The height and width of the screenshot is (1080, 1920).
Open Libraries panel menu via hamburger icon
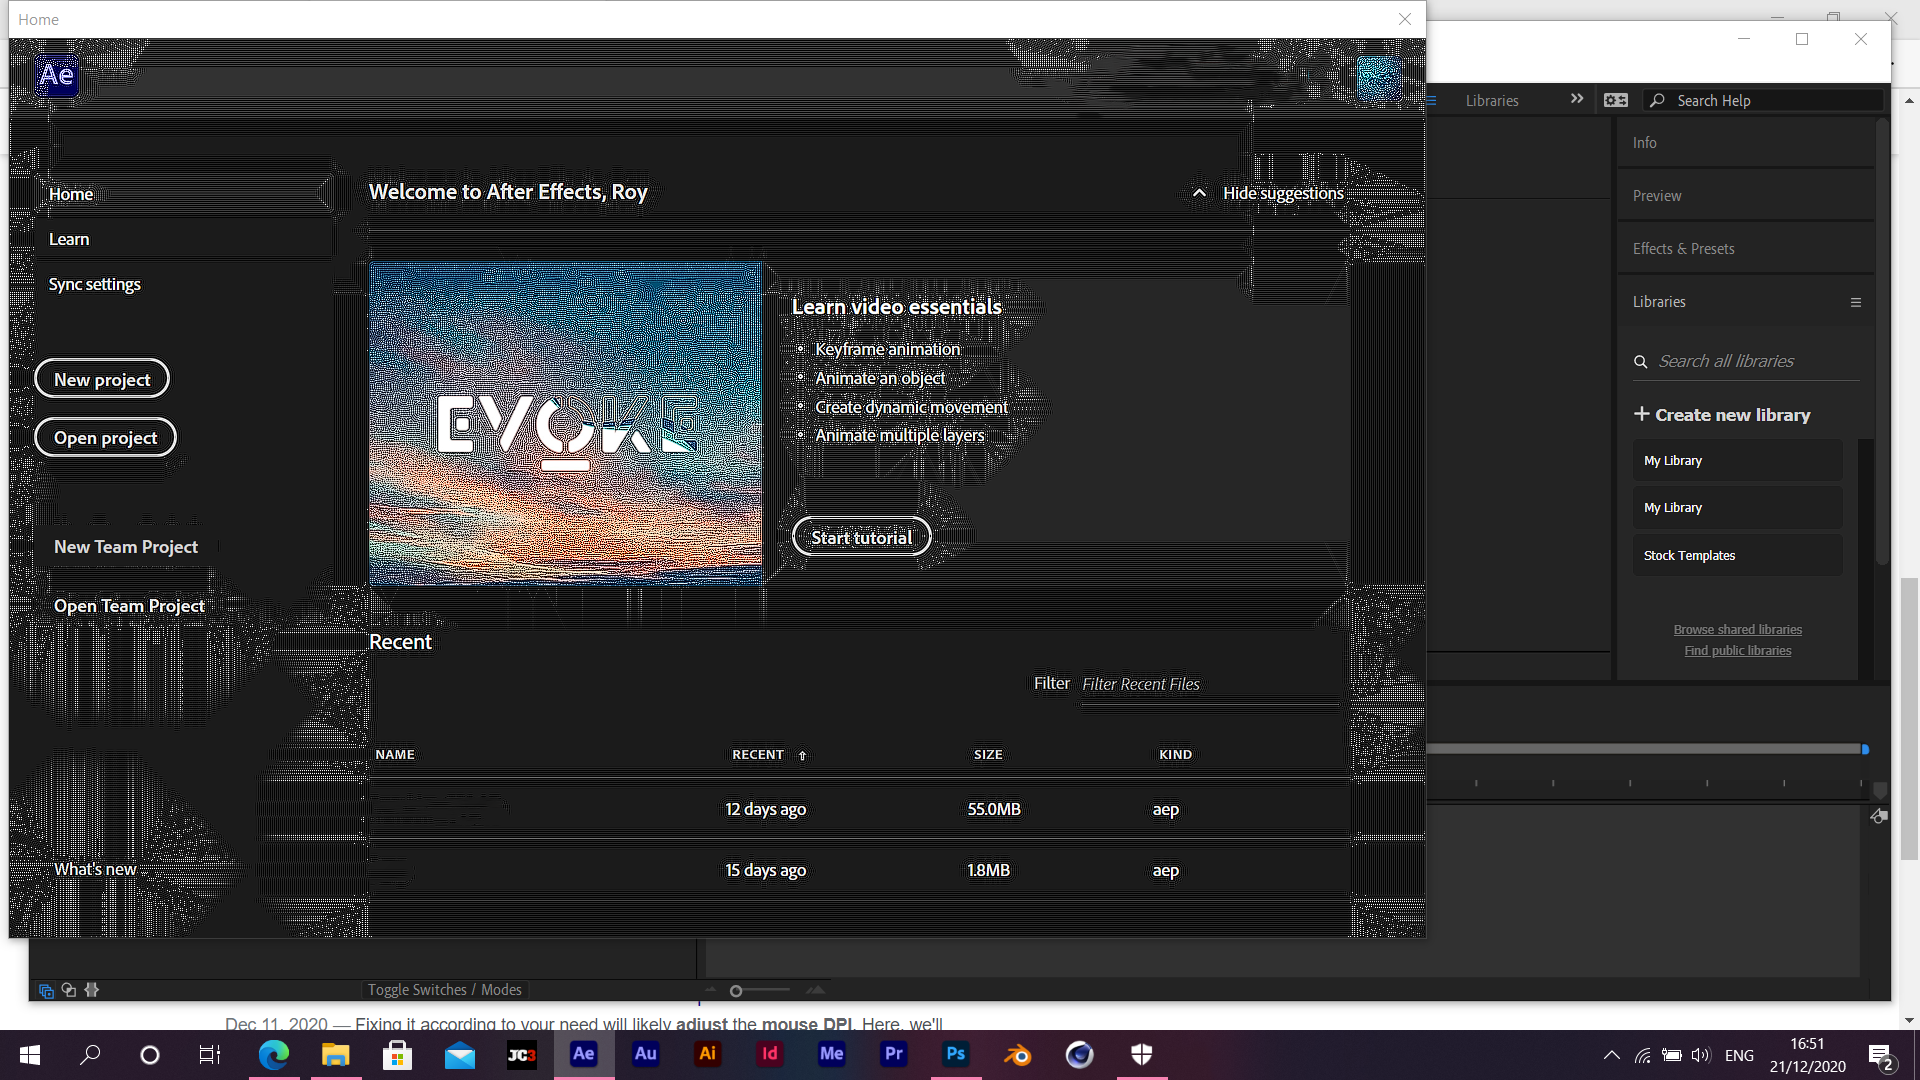1856,302
